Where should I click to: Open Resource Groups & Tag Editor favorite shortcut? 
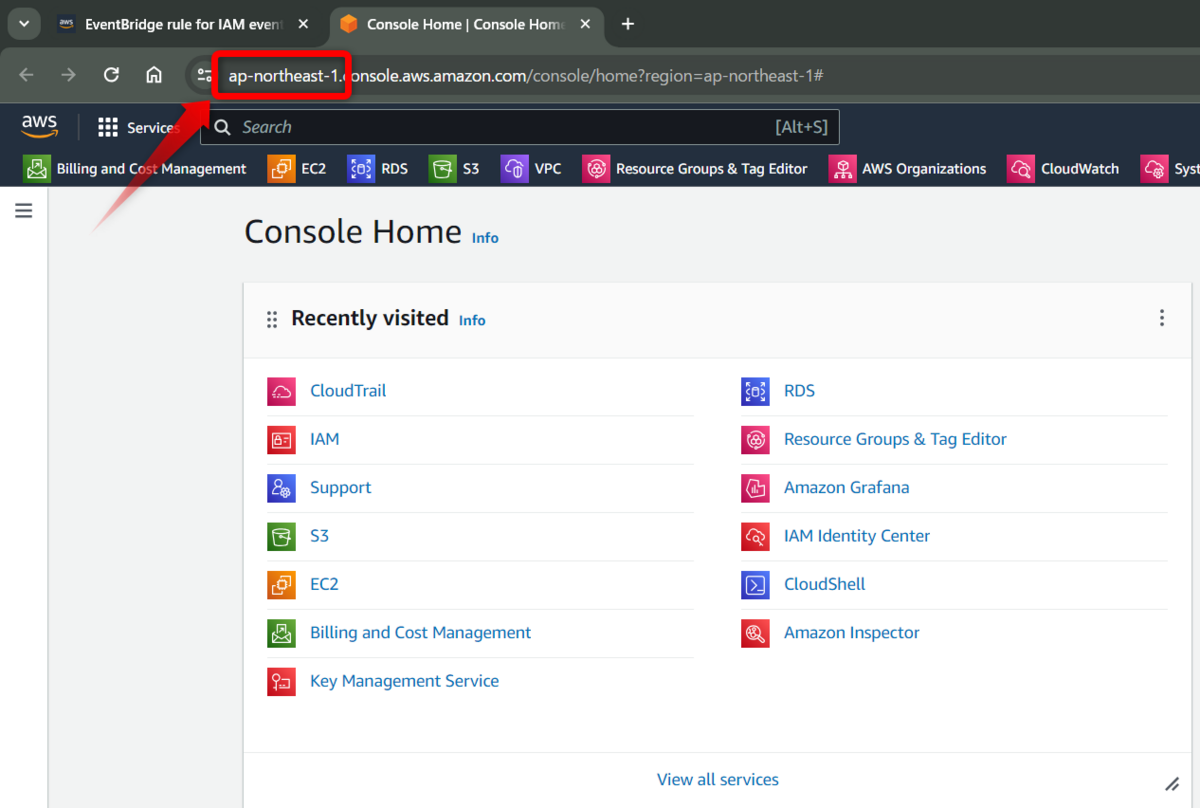tap(696, 169)
